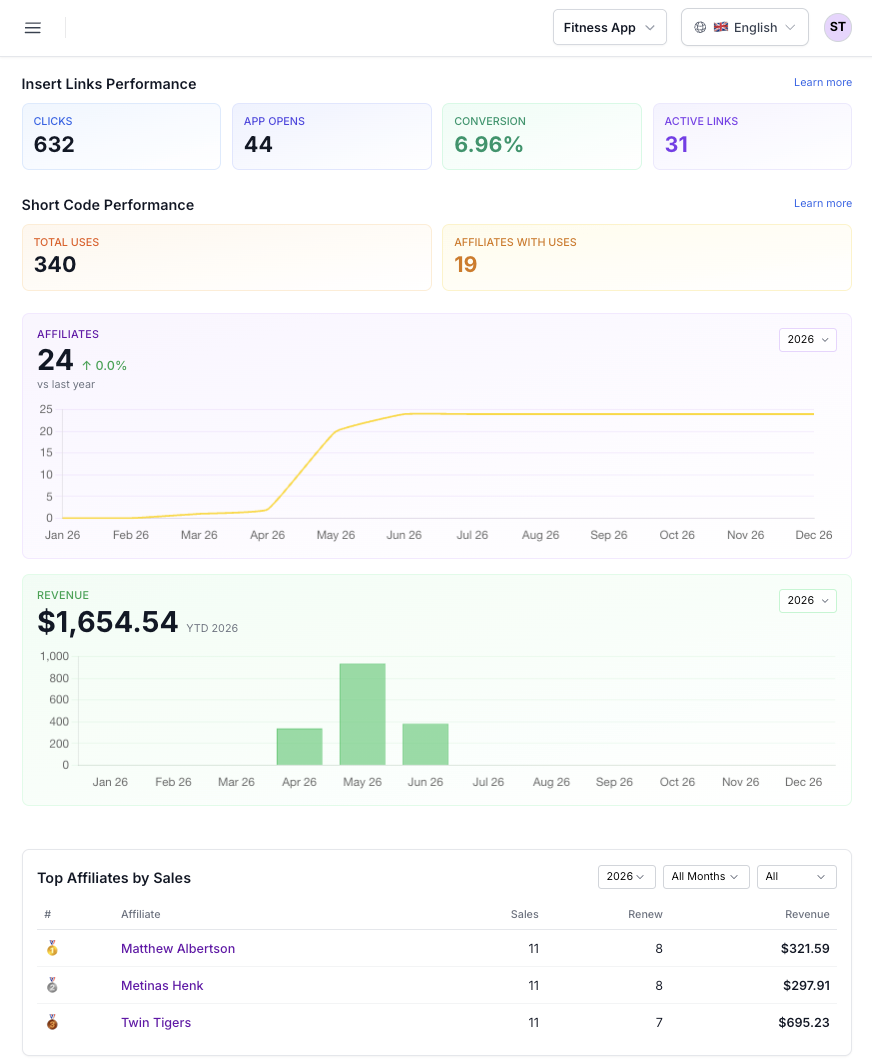The height and width of the screenshot is (1064, 872).
Task: Click the silver medal icon for Metinas Henk
Action: coord(52,985)
